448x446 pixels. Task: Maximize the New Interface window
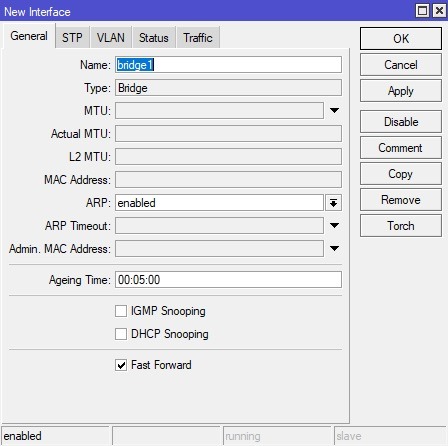422,11
